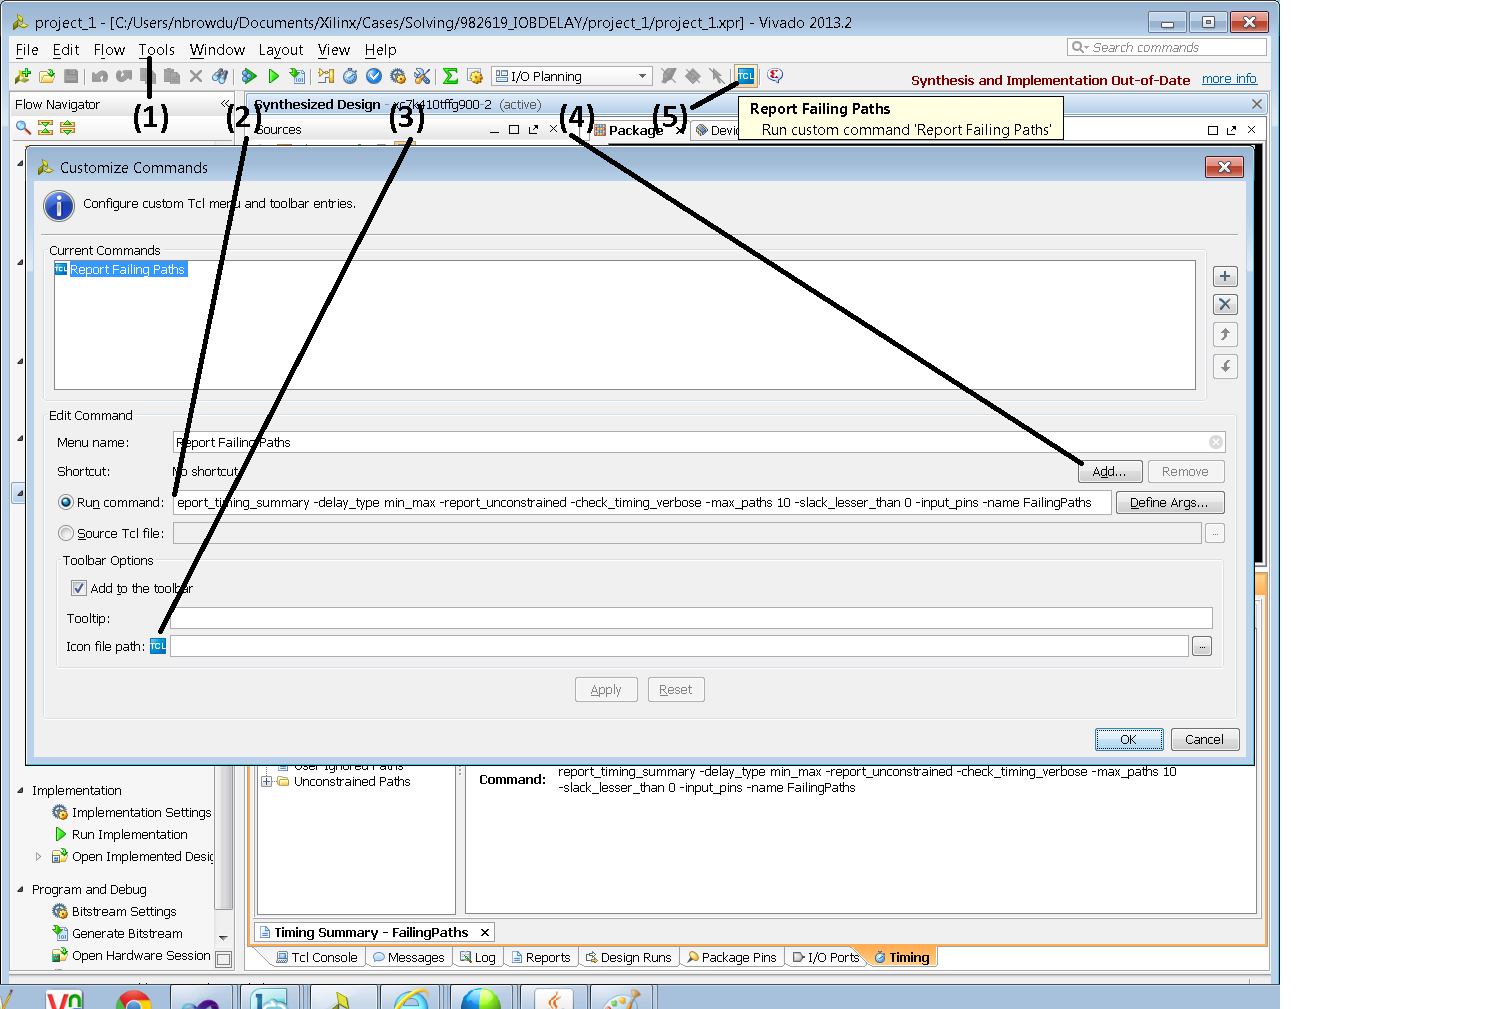Click the green Run Implementation toolbar arrow
Screen dimensions: 1504x1009
(273, 76)
